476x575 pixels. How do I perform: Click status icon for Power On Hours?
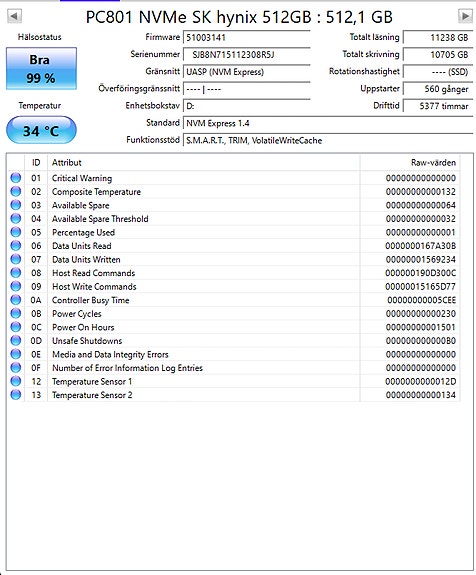(16, 327)
